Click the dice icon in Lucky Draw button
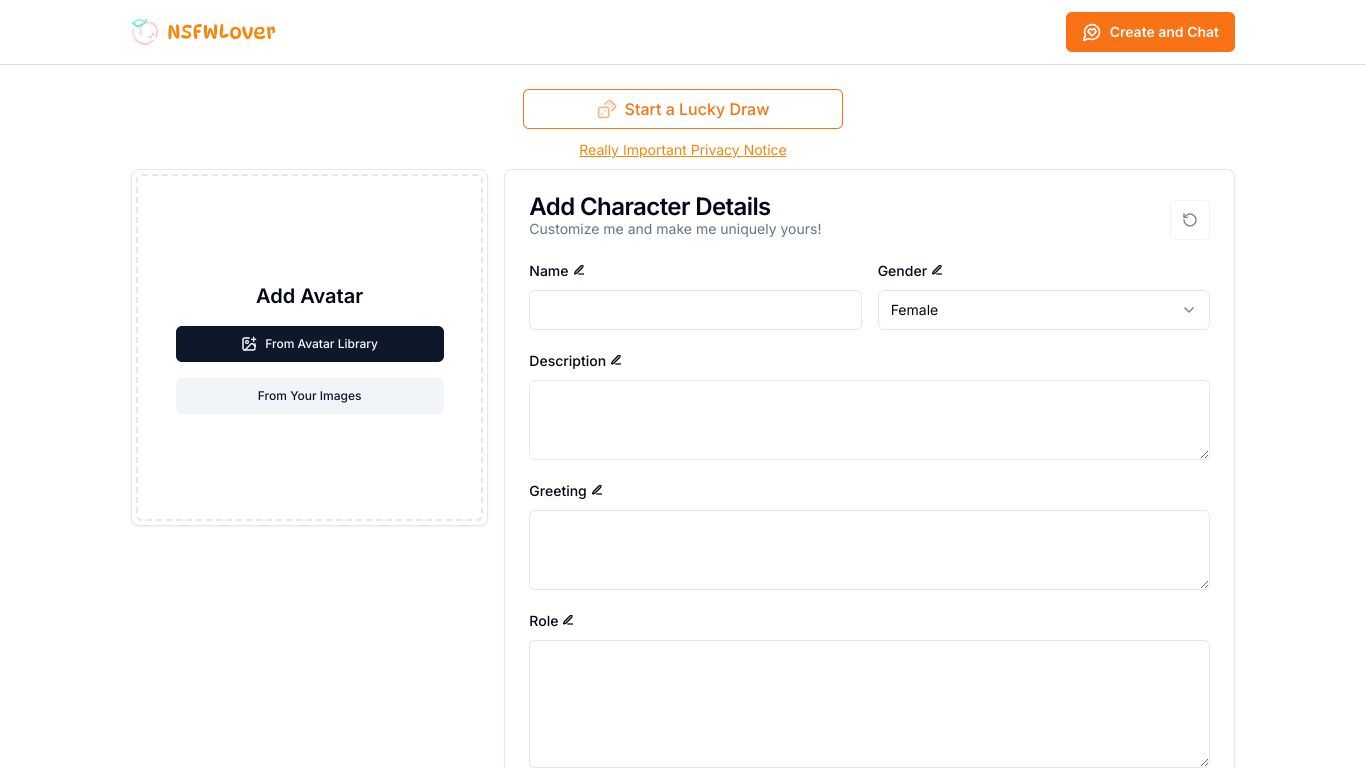This screenshot has height=768, width=1366. click(x=606, y=109)
